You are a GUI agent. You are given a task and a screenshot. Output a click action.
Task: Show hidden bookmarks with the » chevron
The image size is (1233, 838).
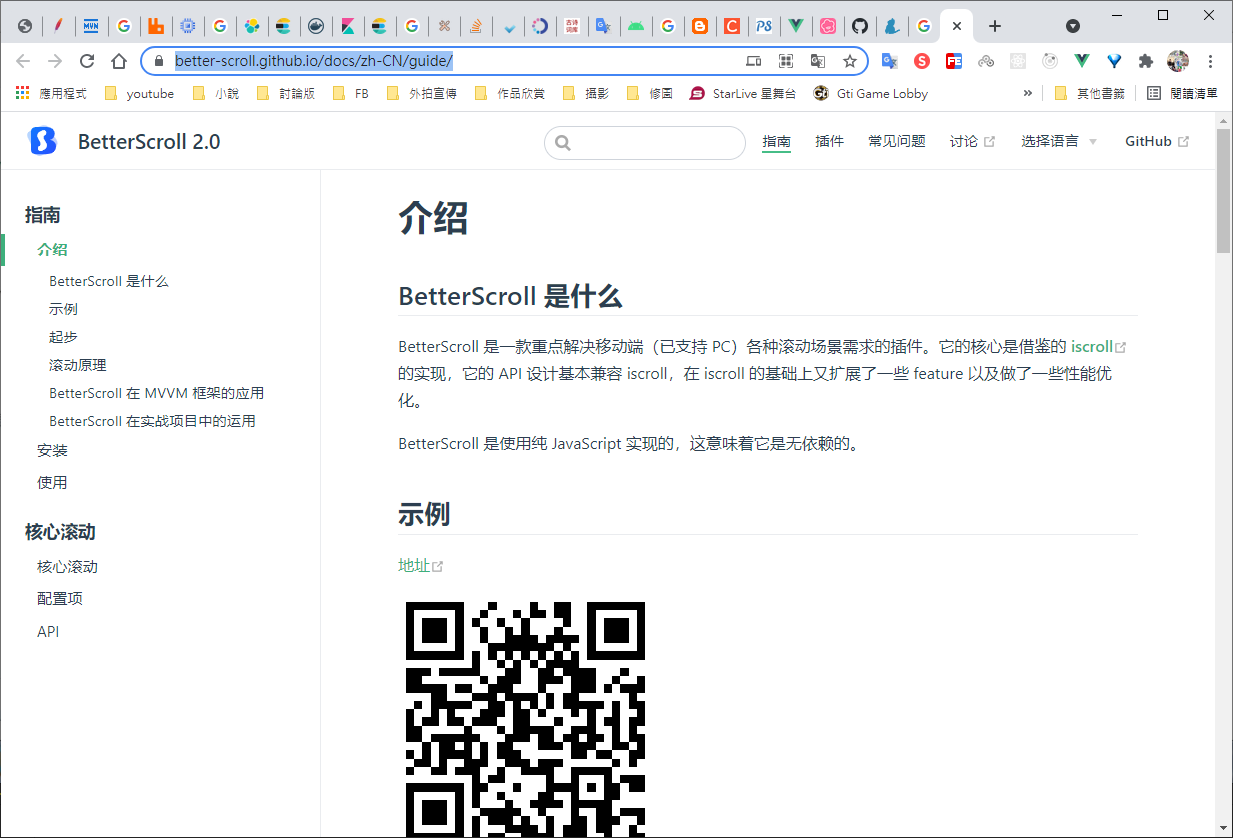pyautogui.click(x=1027, y=93)
